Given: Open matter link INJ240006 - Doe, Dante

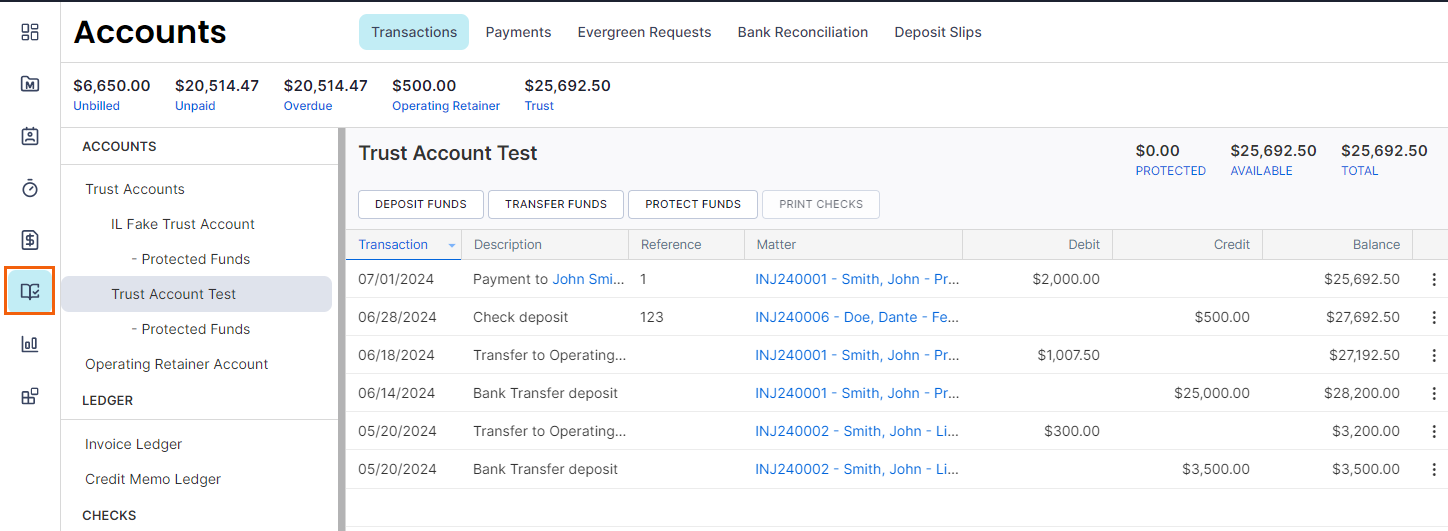Looking at the screenshot, I should tap(857, 317).
